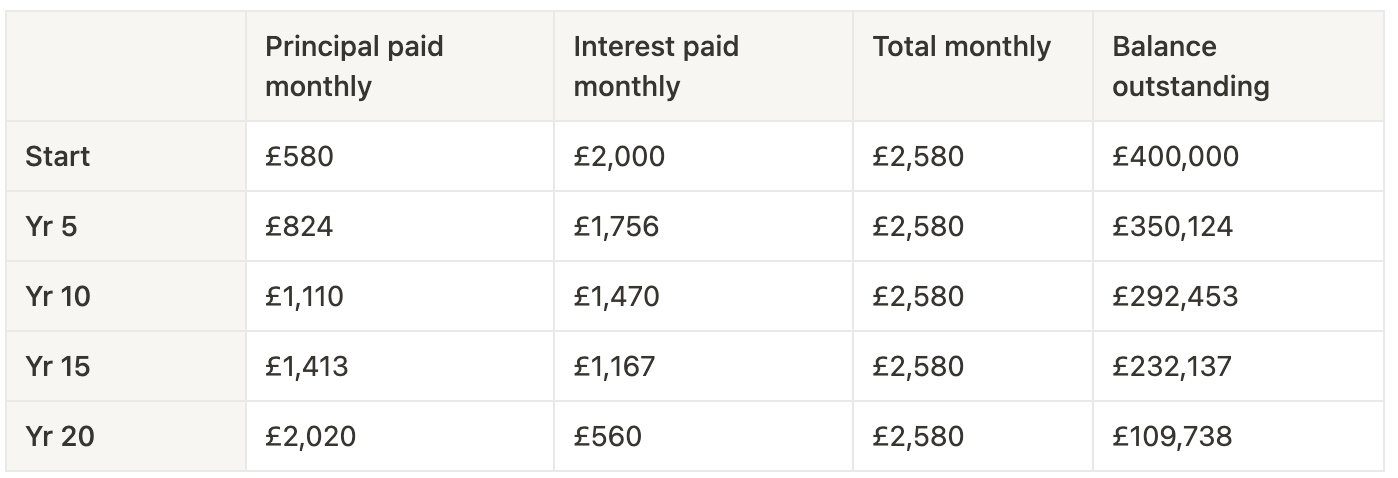Click the £2,000 interest cell
The width and height of the screenshot is (1398, 478).
(x=703, y=157)
